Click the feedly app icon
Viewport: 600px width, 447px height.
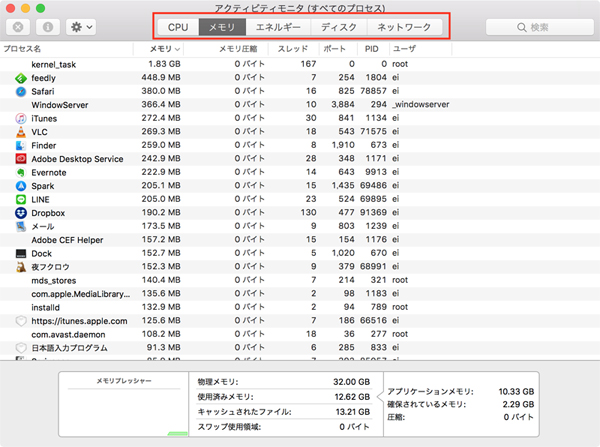pyautogui.click(x=21, y=78)
